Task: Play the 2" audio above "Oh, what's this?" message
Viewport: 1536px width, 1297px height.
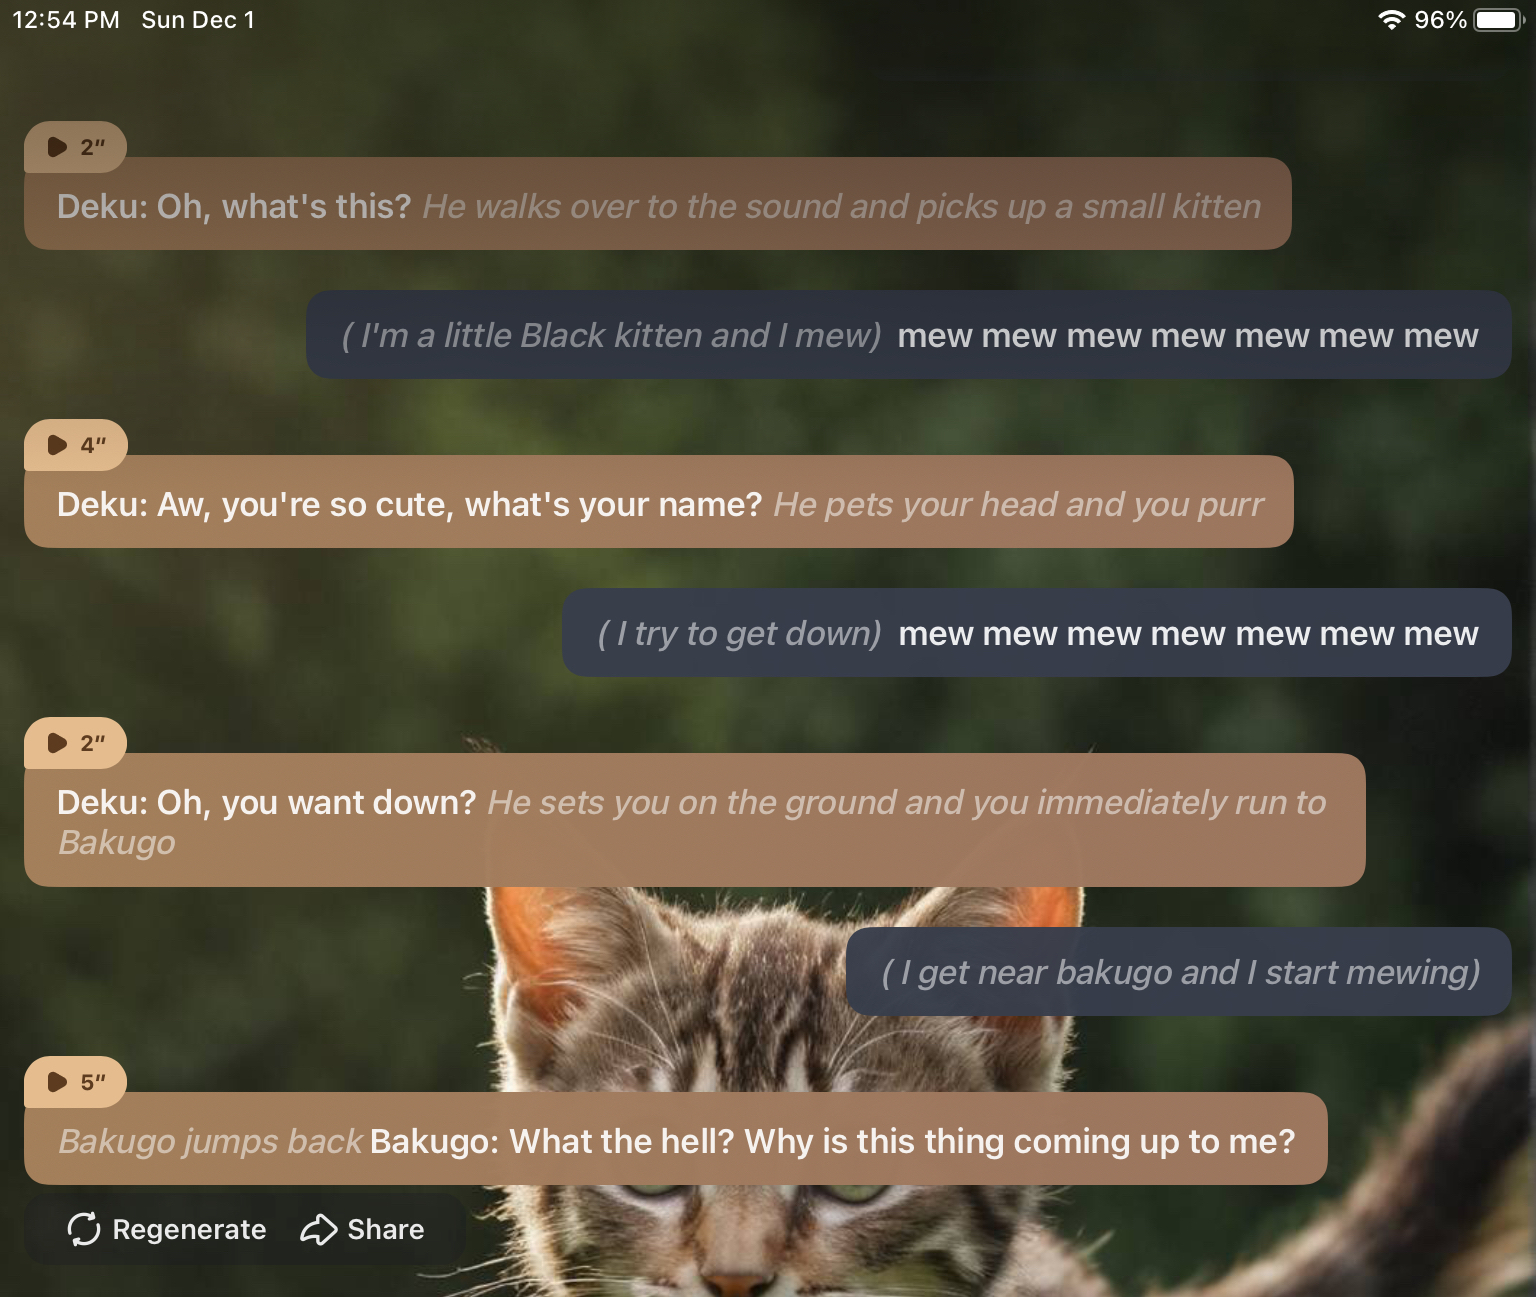Action: pos(75,147)
